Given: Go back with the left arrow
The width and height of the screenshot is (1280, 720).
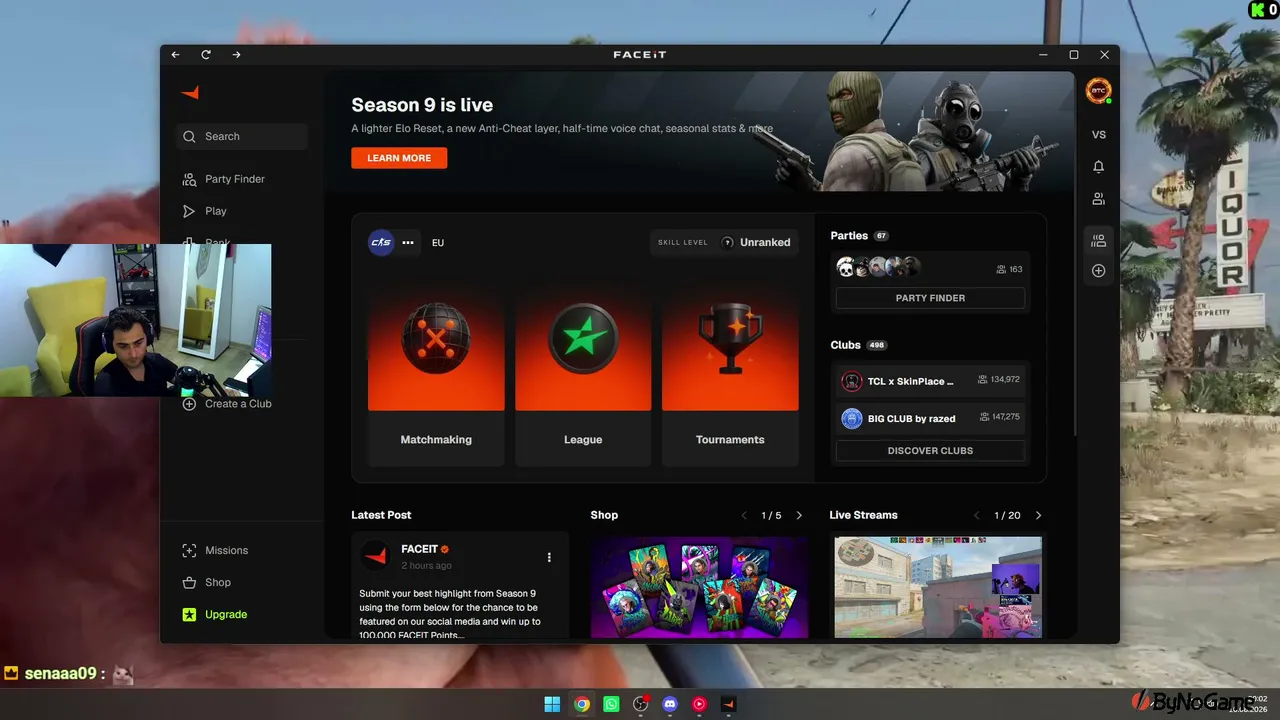Looking at the screenshot, I should point(176,55).
